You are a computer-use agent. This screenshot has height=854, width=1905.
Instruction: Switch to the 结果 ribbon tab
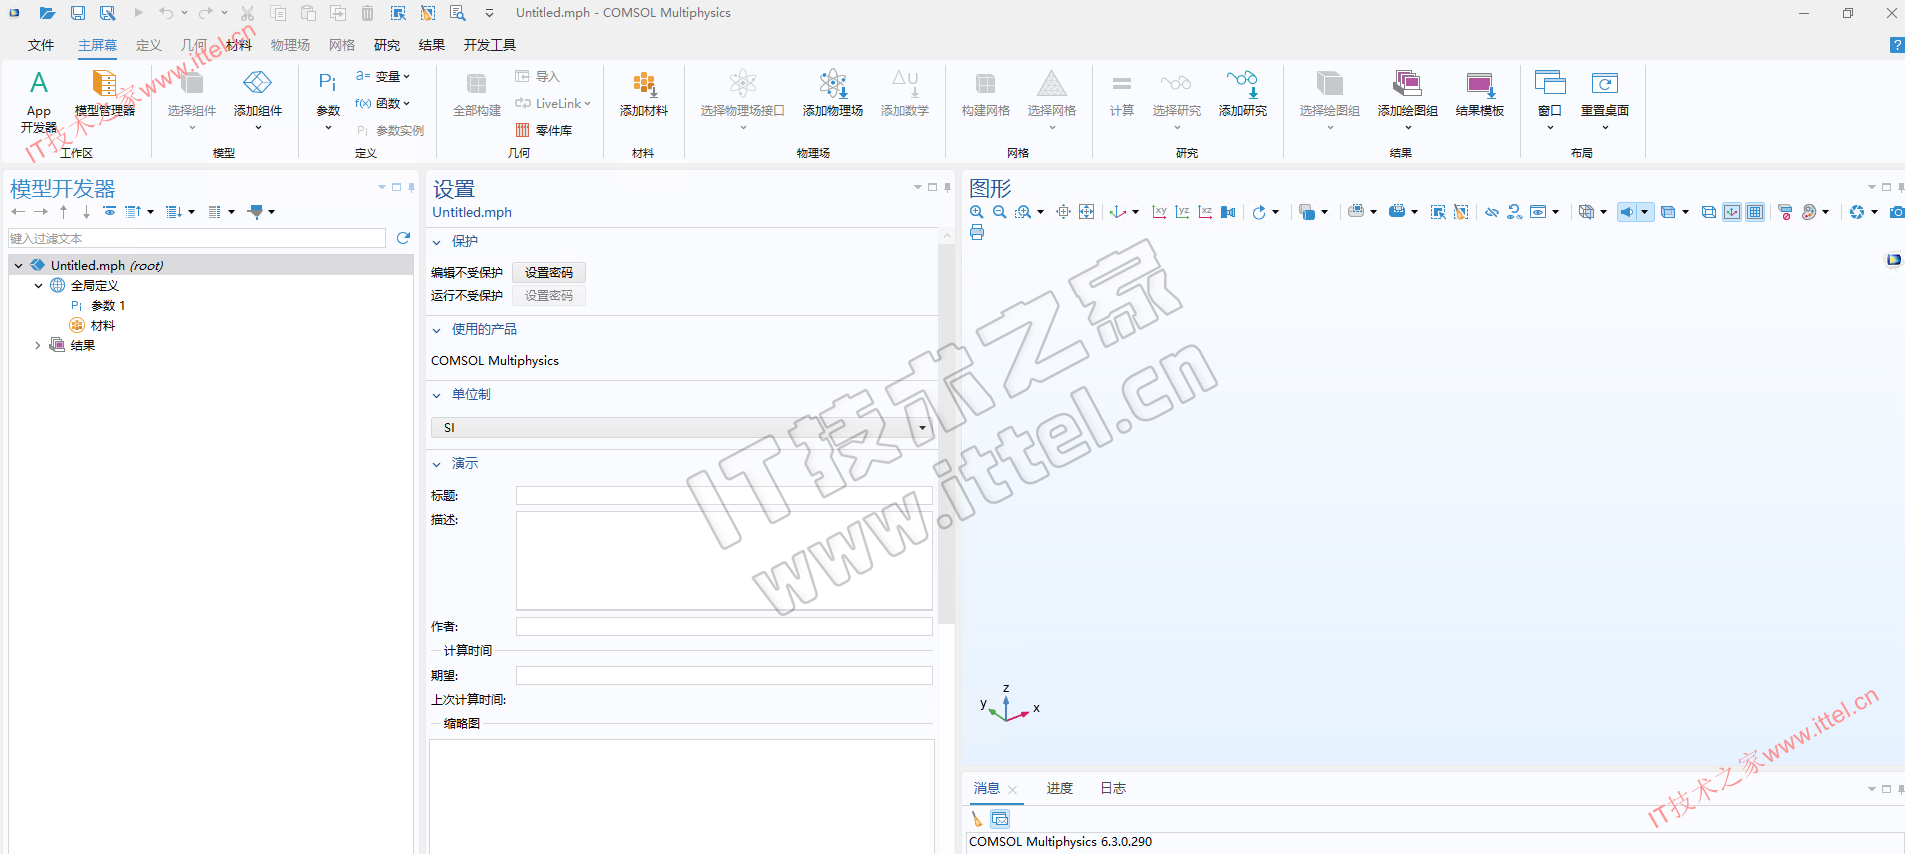click(x=432, y=45)
